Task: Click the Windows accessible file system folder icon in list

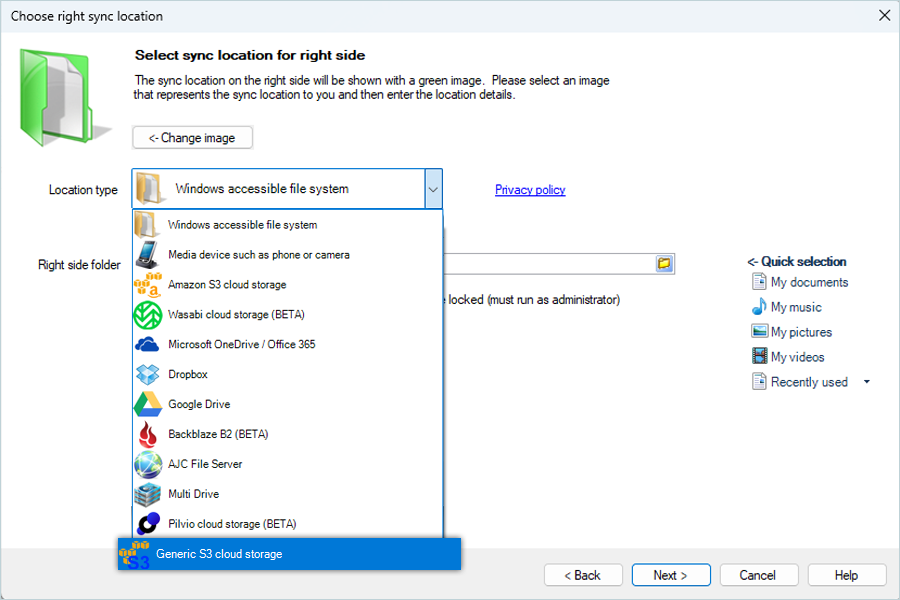Action: [146, 224]
